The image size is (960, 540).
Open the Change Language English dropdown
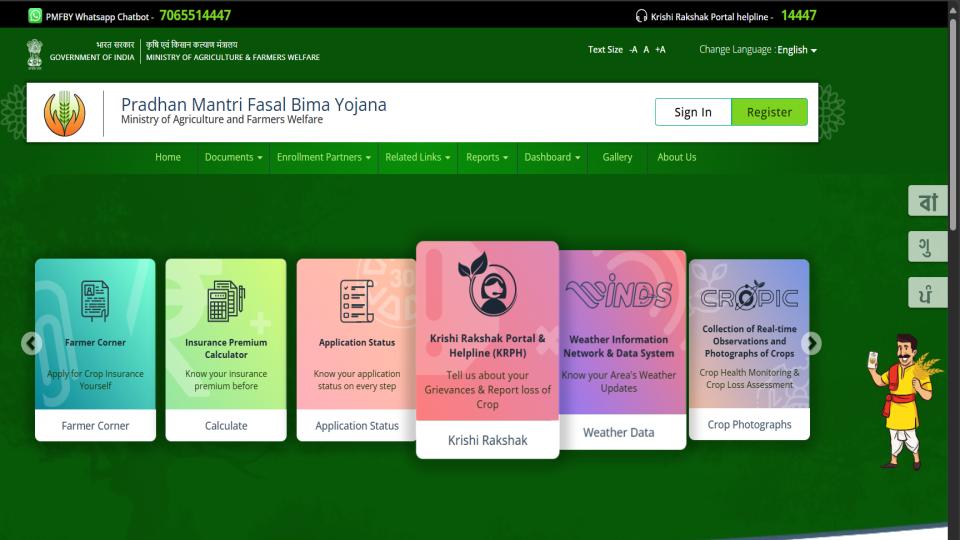[x=797, y=50]
